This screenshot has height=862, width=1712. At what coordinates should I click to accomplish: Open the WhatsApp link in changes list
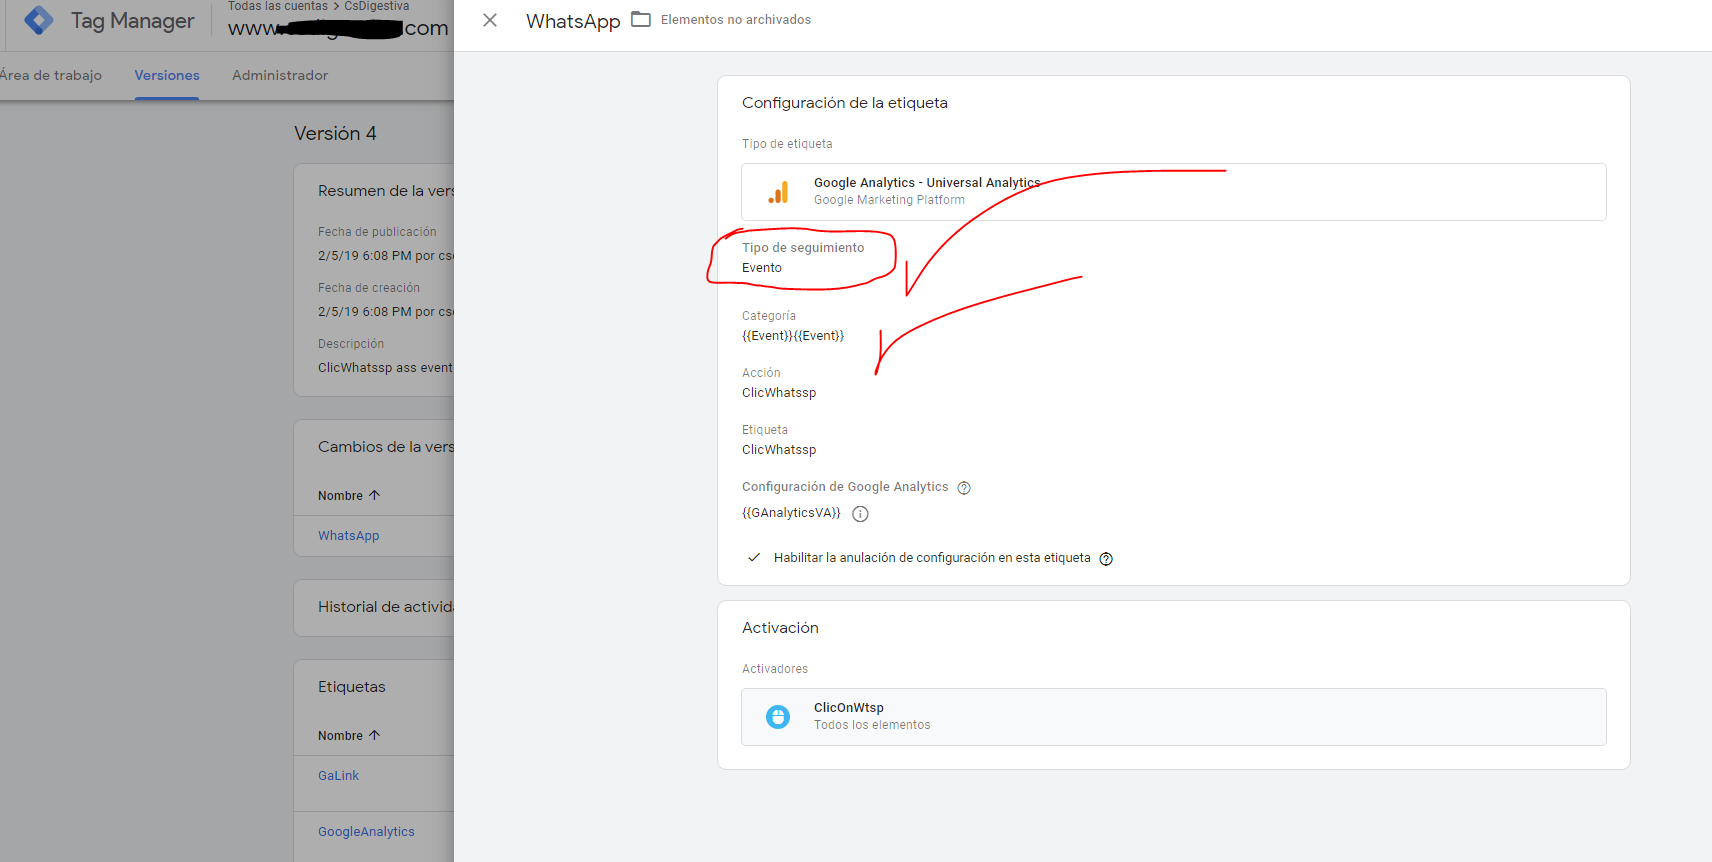coord(349,536)
